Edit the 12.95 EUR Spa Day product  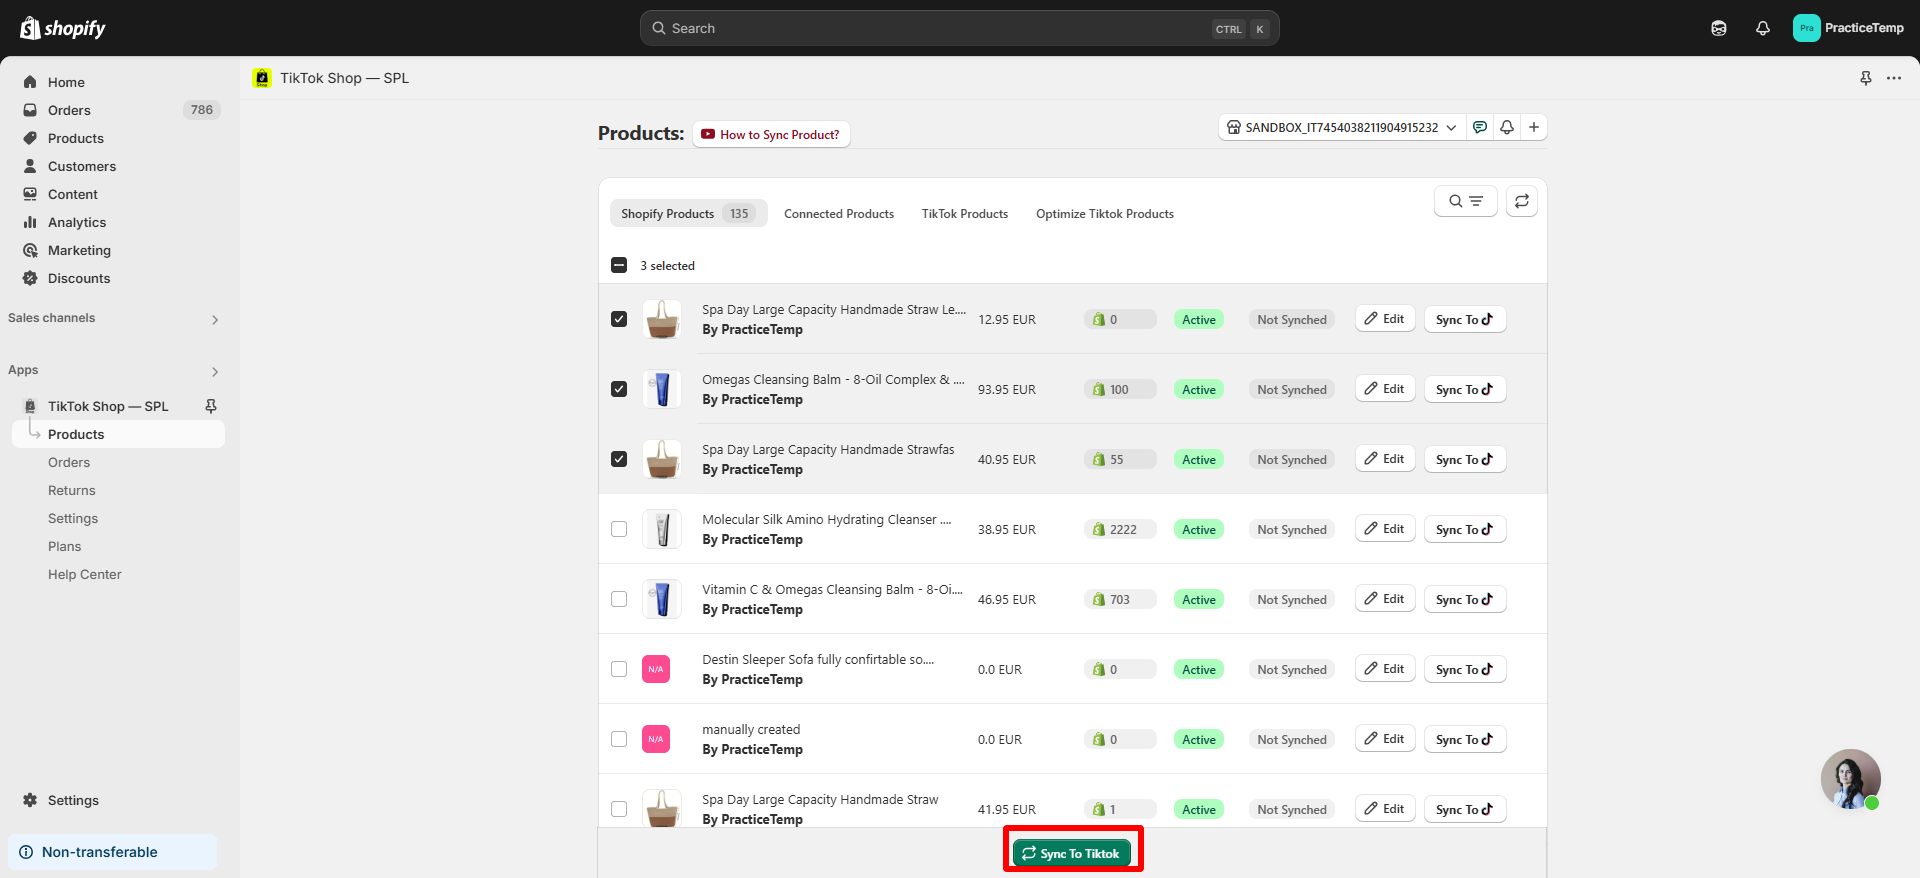[x=1385, y=319]
